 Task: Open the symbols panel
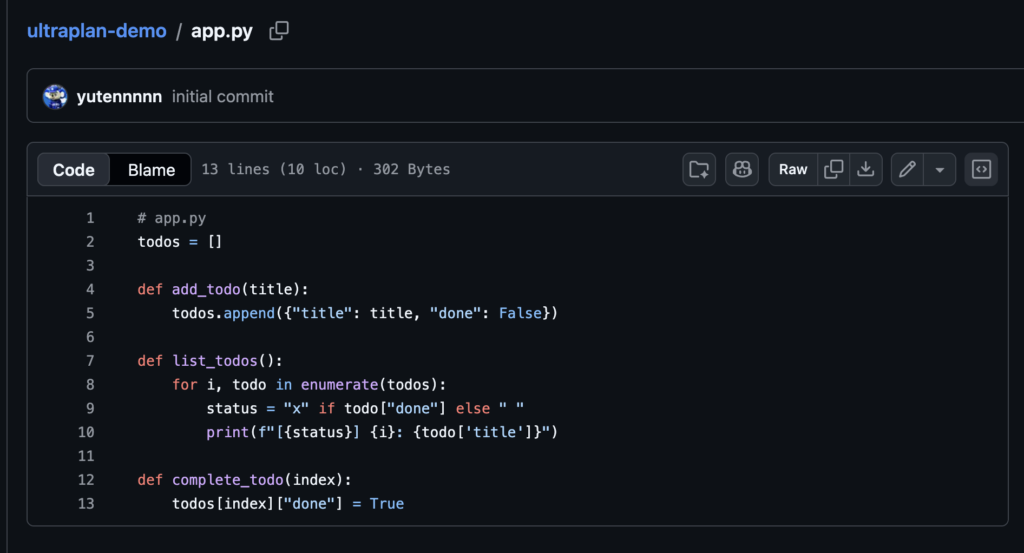coord(981,170)
